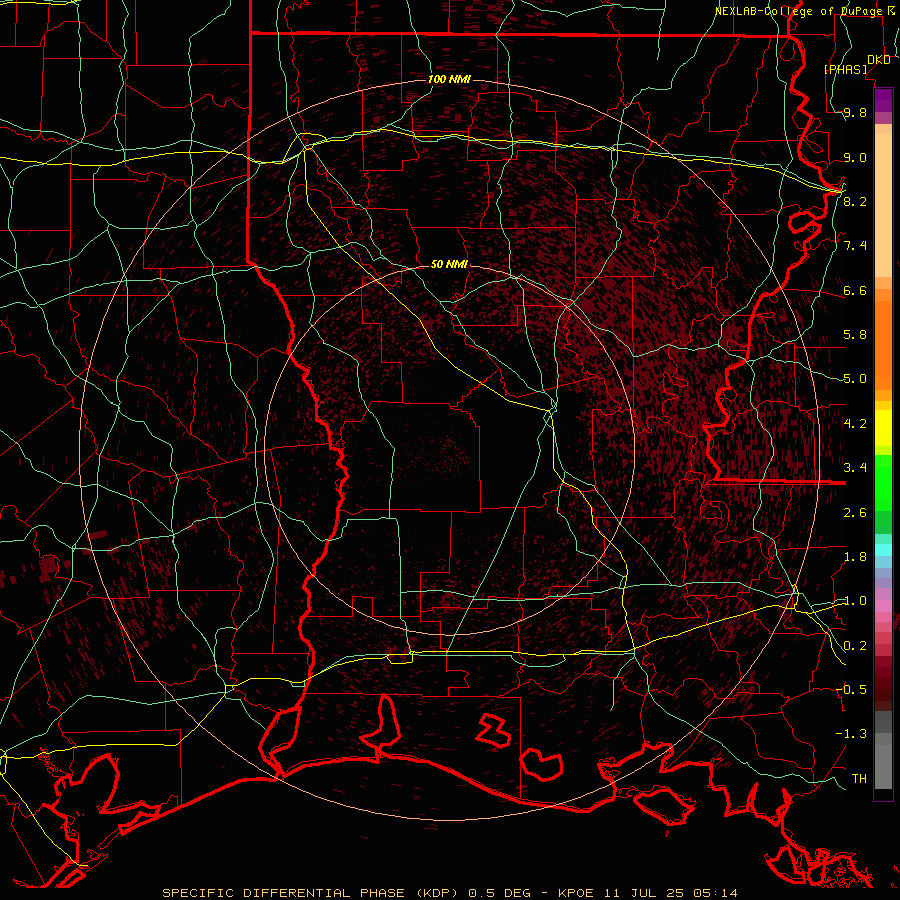
Task: Click the 9.8 scale value
Action: coord(855,113)
